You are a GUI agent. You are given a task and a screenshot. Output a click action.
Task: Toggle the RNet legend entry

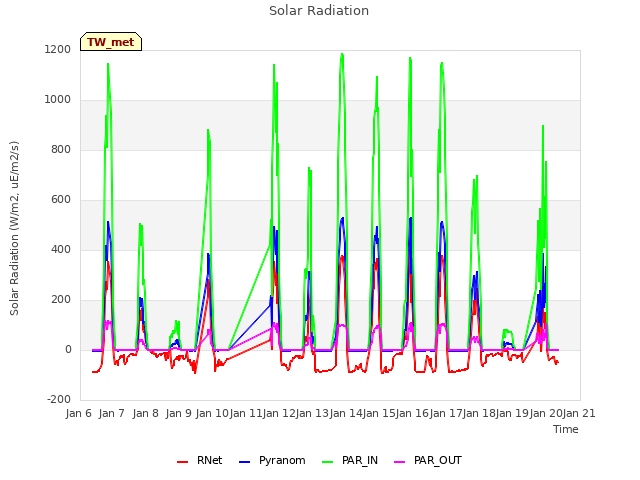pyautogui.click(x=200, y=460)
